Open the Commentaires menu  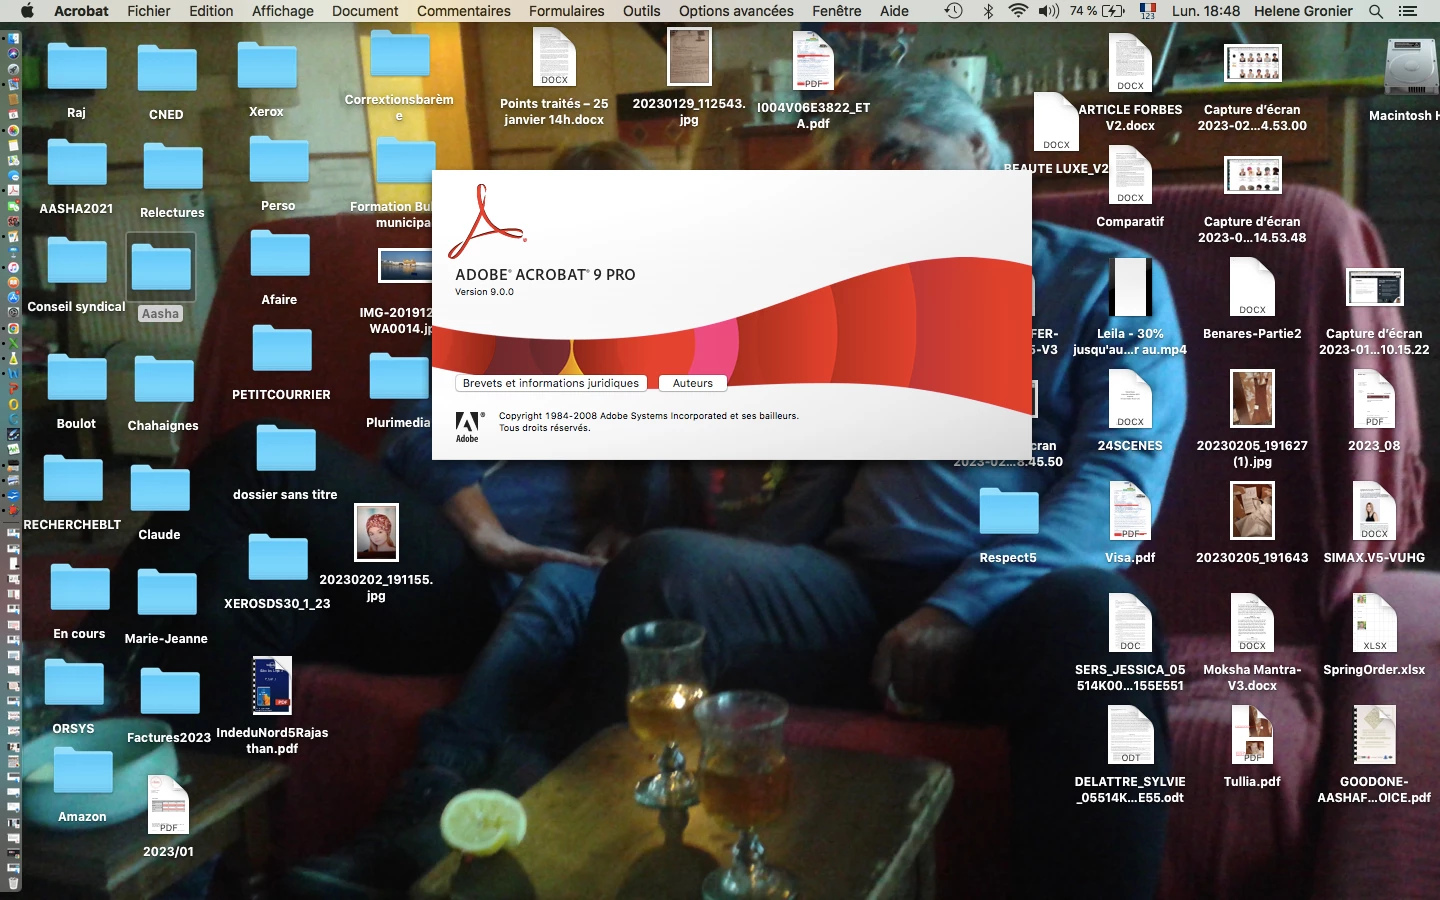464,11
